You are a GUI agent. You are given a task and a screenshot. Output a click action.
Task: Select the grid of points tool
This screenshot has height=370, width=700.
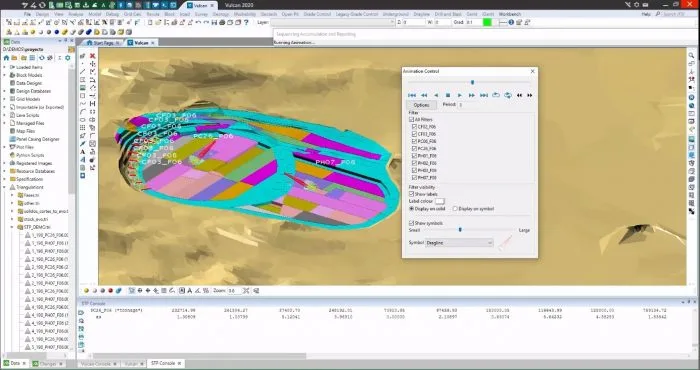click(83, 128)
